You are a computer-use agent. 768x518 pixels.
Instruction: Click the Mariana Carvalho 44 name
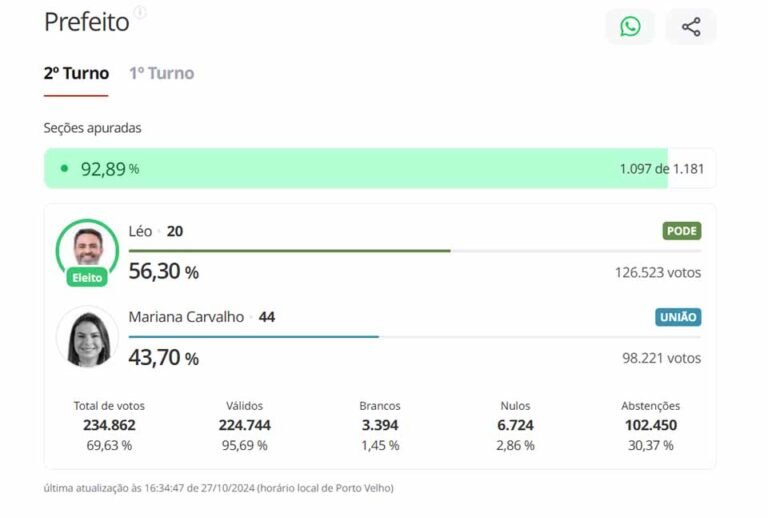(202, 317)
